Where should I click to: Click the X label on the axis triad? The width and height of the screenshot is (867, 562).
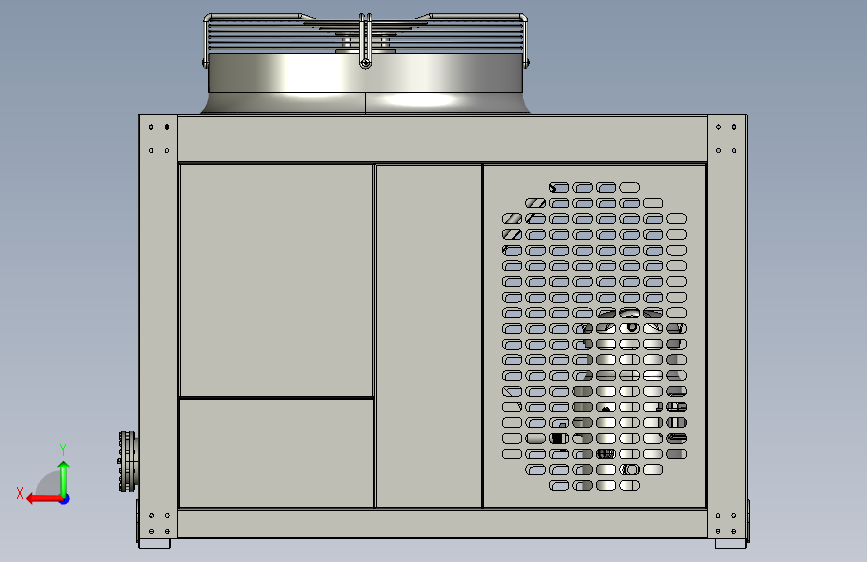[x=20, y=493]
